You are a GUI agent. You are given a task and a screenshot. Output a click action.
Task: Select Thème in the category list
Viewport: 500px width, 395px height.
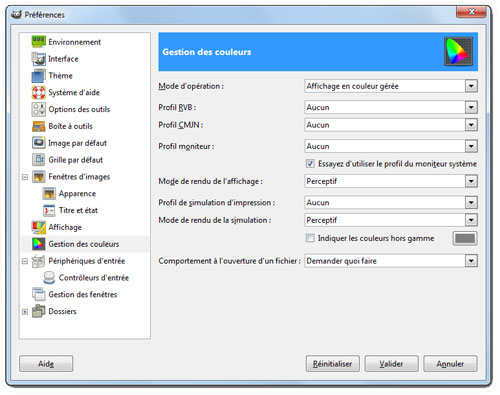pyautogui.click(x=60, y=76)
